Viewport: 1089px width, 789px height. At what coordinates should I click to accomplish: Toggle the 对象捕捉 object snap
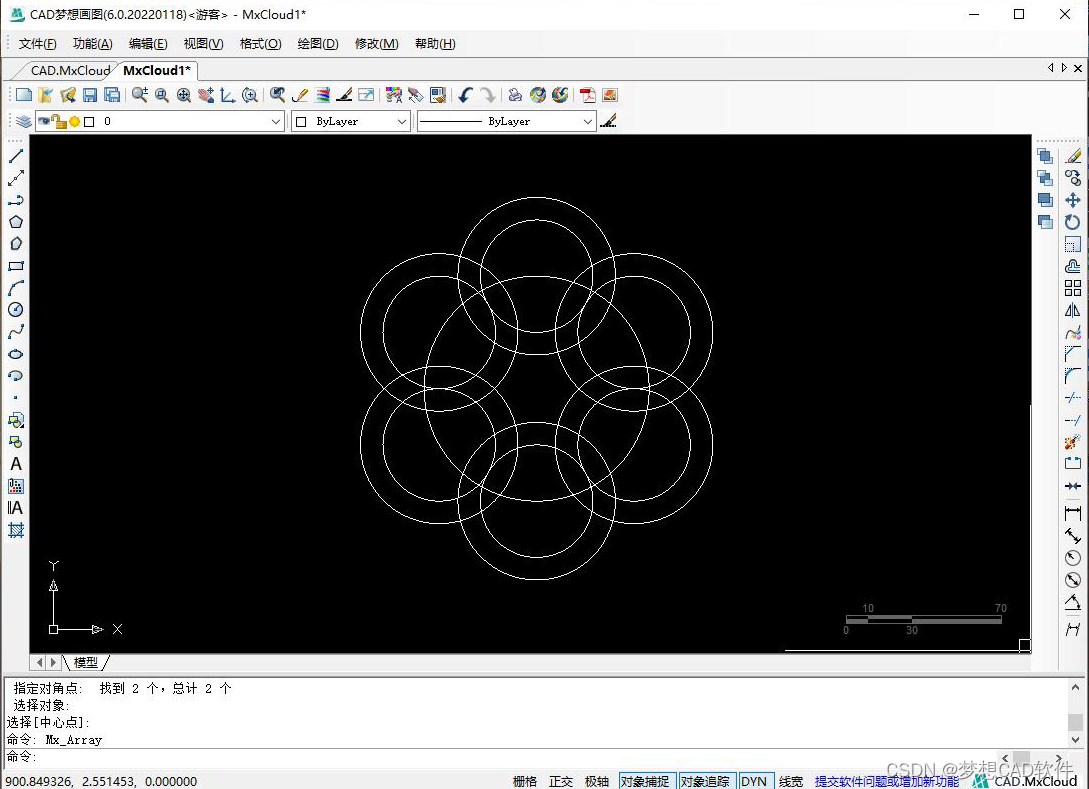(x=645, y=781)
